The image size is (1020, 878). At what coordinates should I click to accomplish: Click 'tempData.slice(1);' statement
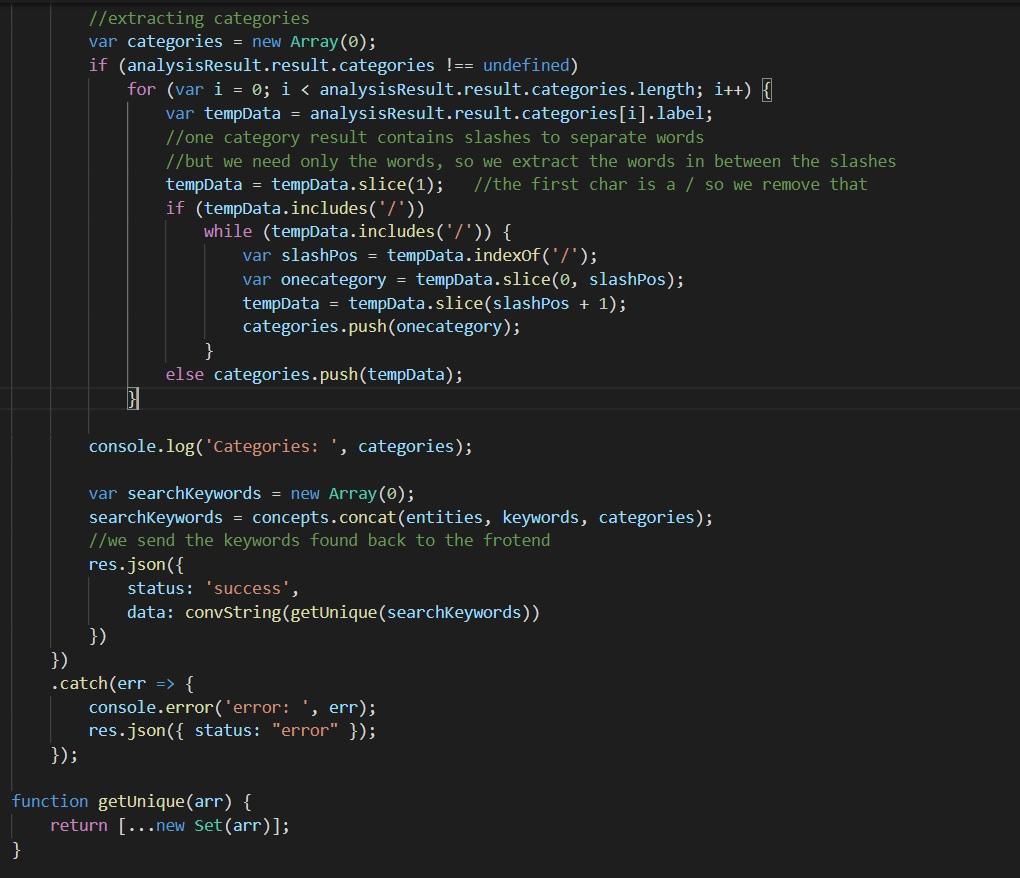[358, 185]
